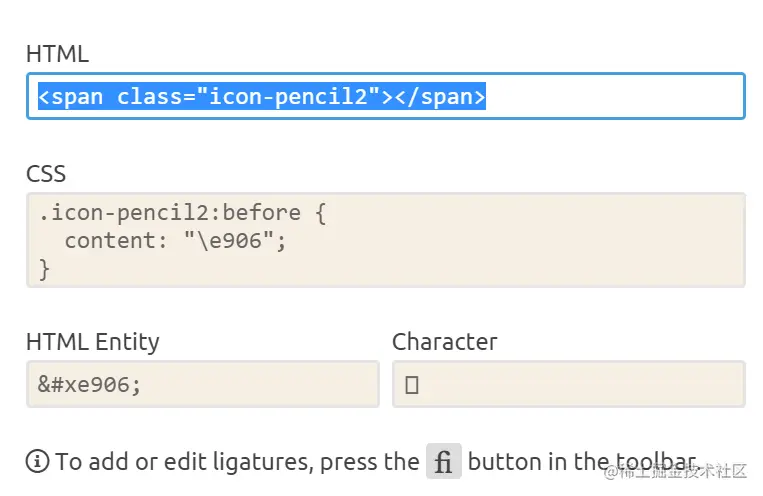Click the content "\e906" CSS line
The height and width of the screenshot is (496, 763).
pyautogui.click(x=175, y=241)
